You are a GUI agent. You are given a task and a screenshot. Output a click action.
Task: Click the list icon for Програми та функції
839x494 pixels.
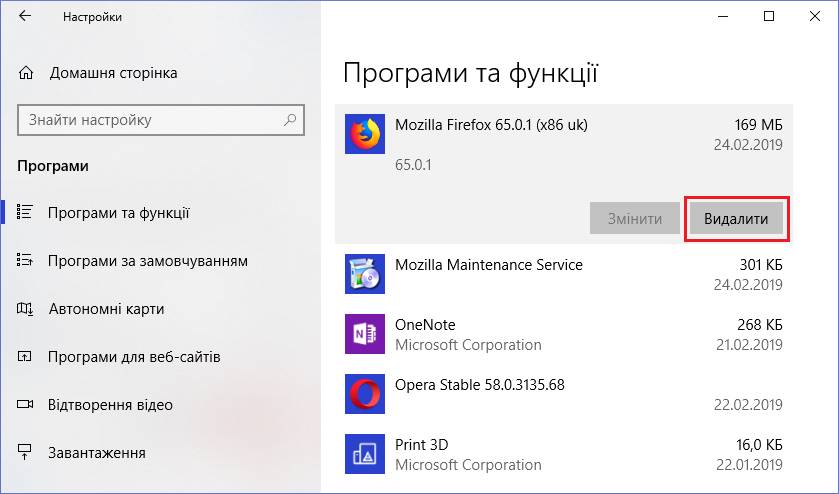tap(25, 212)
